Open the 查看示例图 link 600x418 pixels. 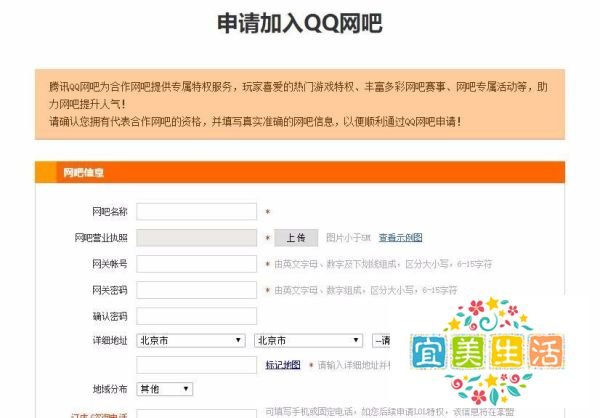click(x=400, y=238)
